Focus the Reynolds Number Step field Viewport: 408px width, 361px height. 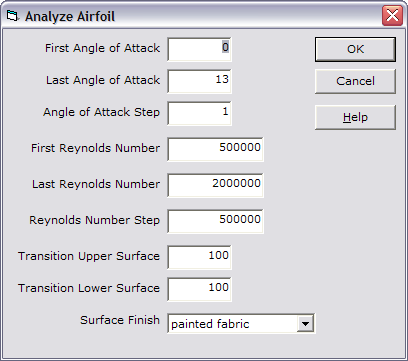click(x=215, y=221)
